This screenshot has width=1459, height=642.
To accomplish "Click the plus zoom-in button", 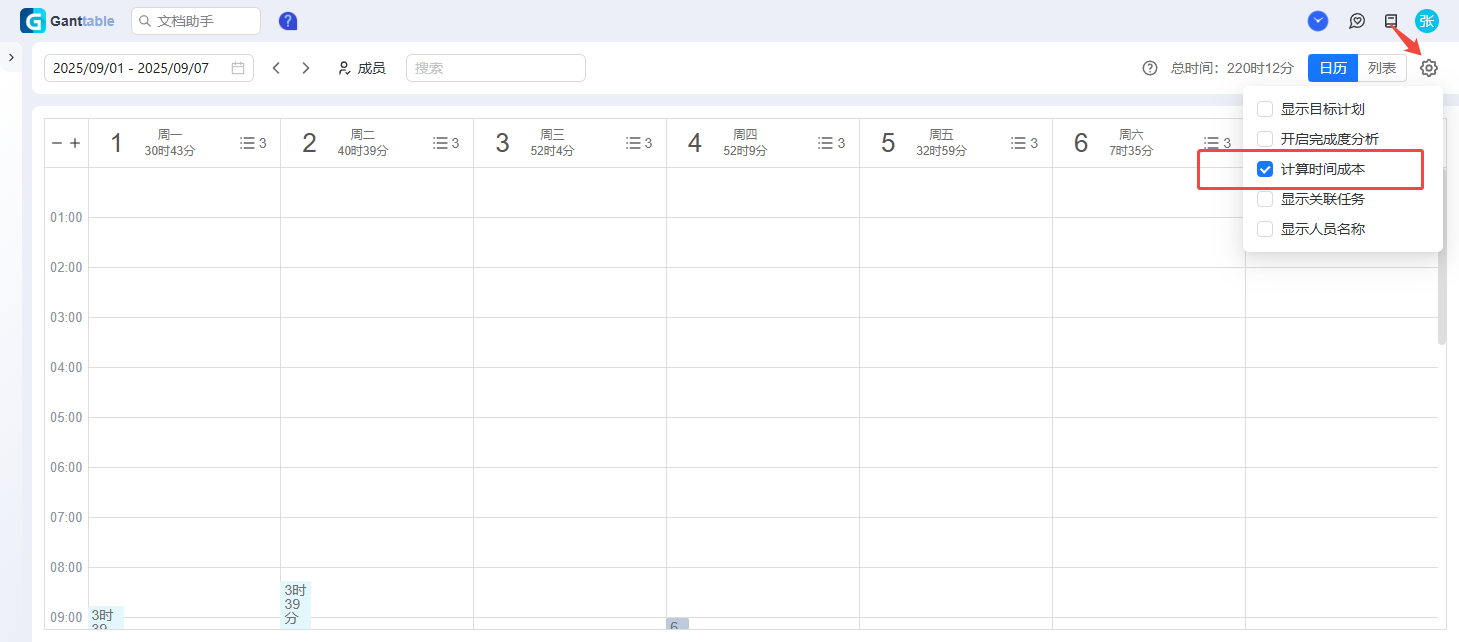I will pos(75,143).
